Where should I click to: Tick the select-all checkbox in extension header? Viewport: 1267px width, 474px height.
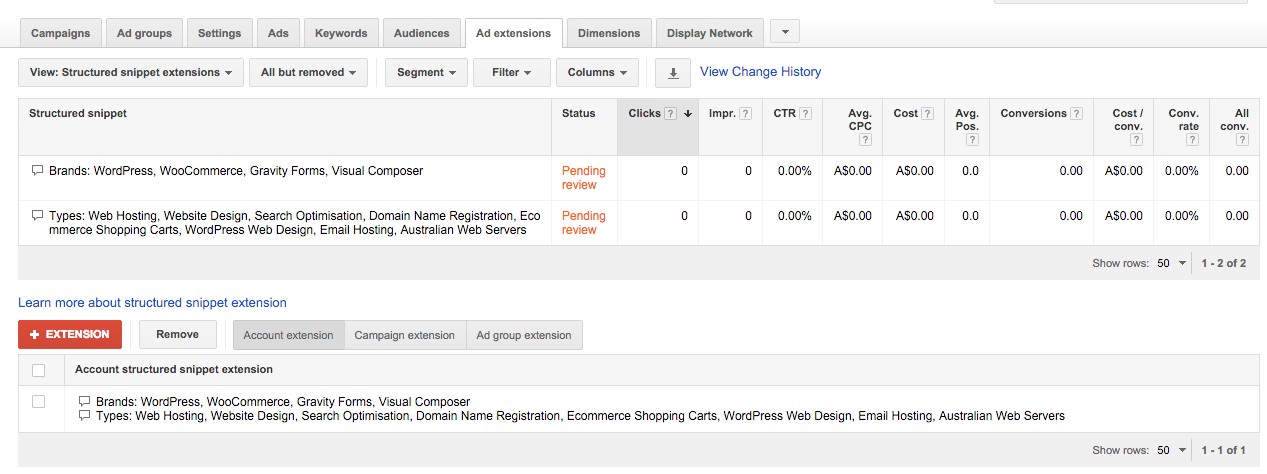tap(39, 370)
